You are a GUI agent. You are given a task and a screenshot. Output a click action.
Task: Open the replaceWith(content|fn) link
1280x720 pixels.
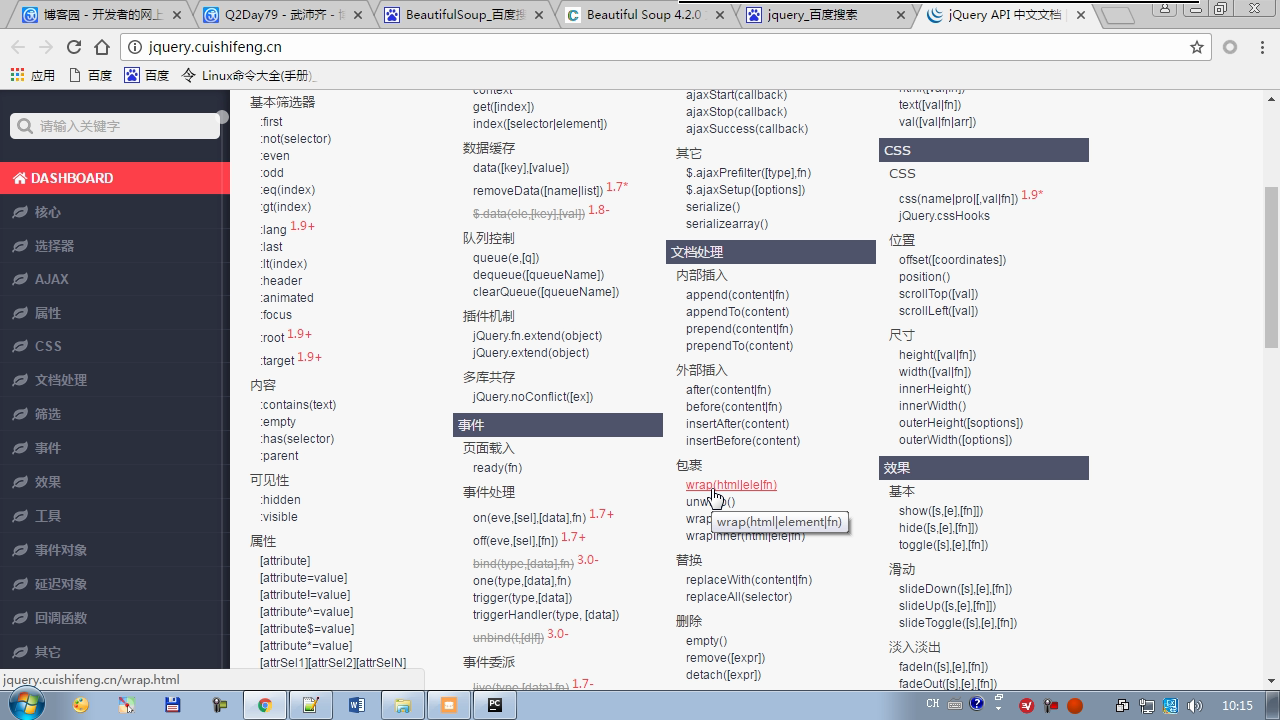tap(748, 580)
